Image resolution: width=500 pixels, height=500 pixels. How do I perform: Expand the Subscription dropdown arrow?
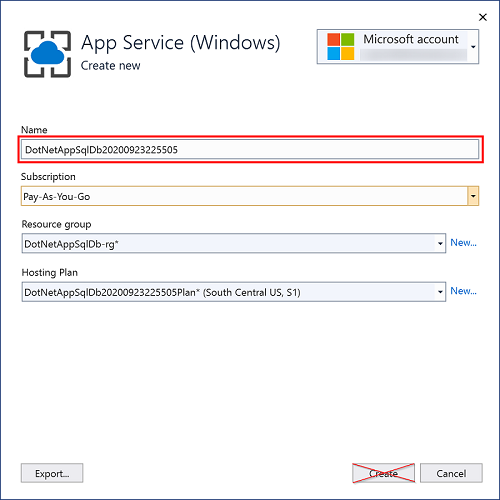point(473,196)
